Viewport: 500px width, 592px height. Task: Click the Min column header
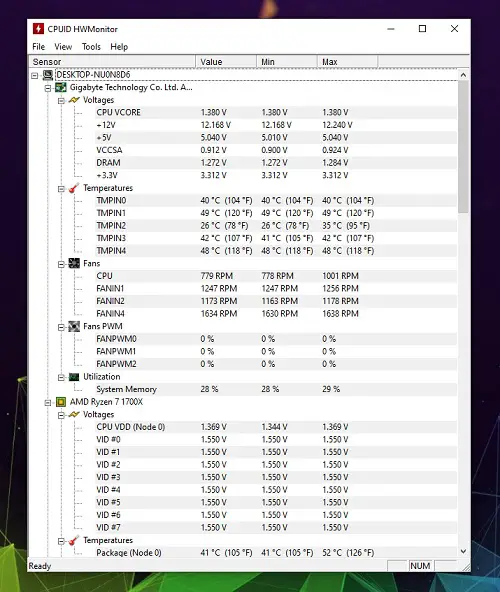click(x=287, y=62)
